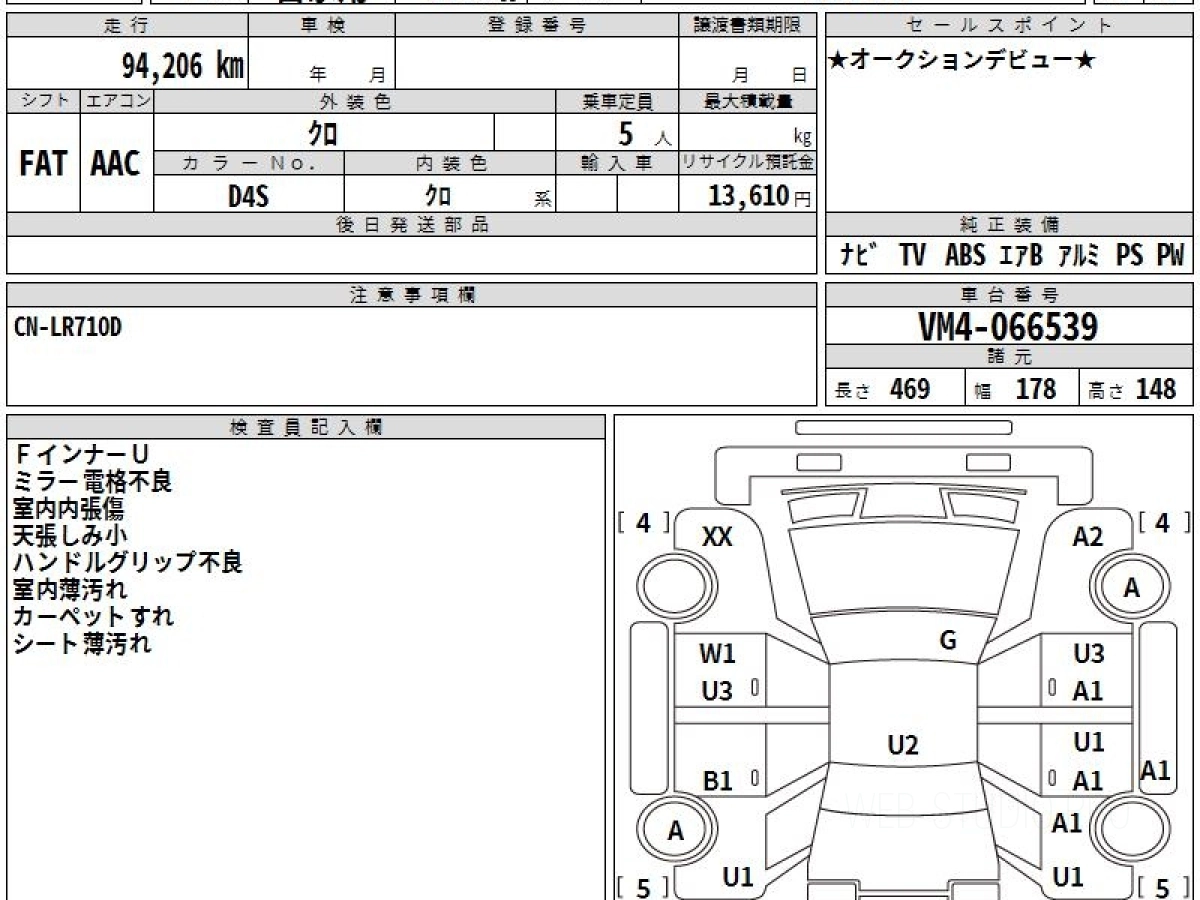Select the AAC air conditioner value
The width and height of the screenshot is (1200, 900).
tap(116, 164)
